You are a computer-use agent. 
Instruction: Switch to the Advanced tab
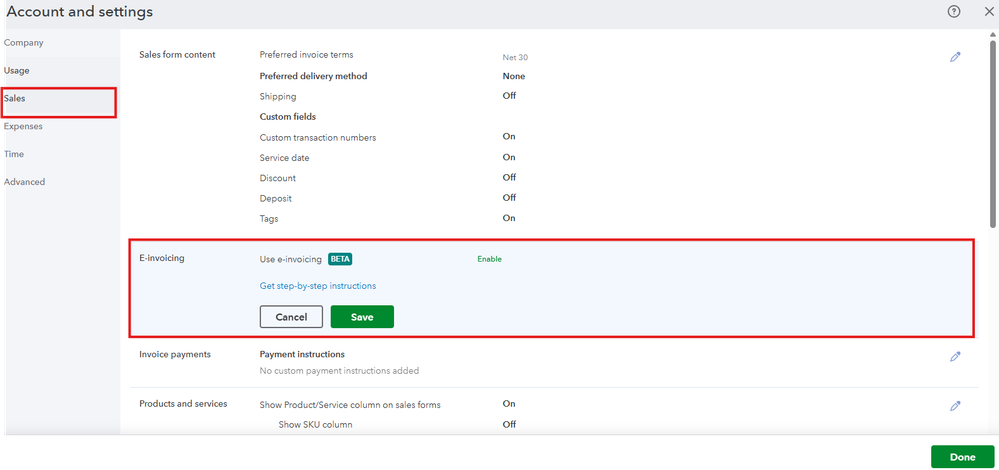coord(25,182)
